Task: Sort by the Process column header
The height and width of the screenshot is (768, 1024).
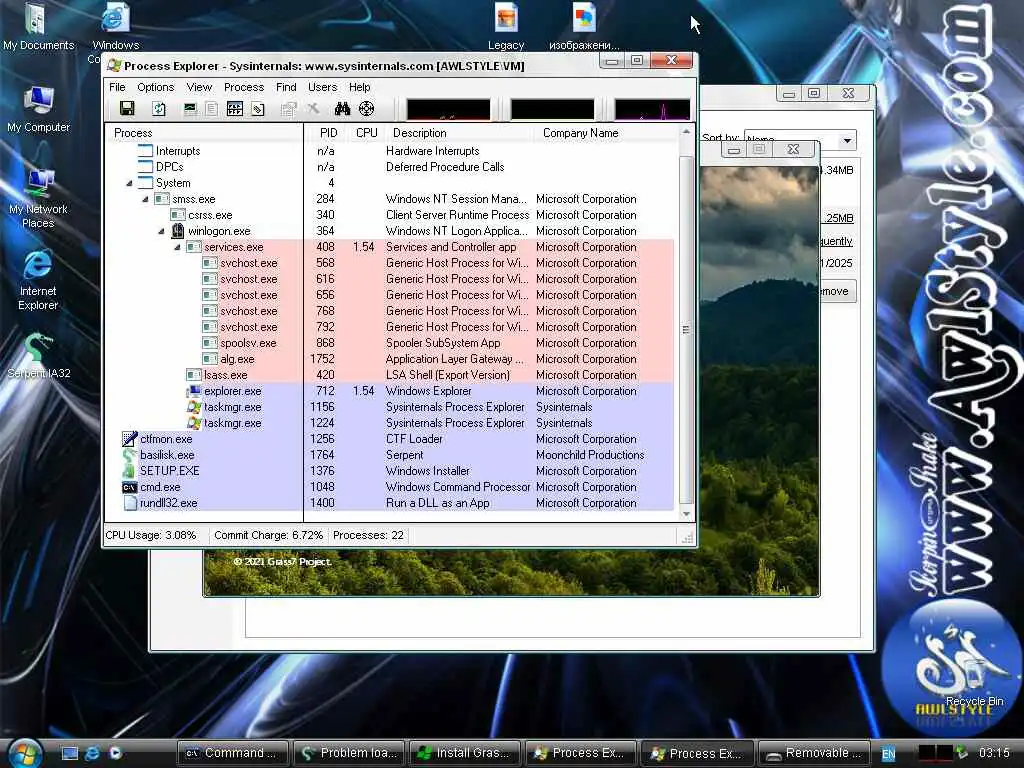Action: (204, 133)
